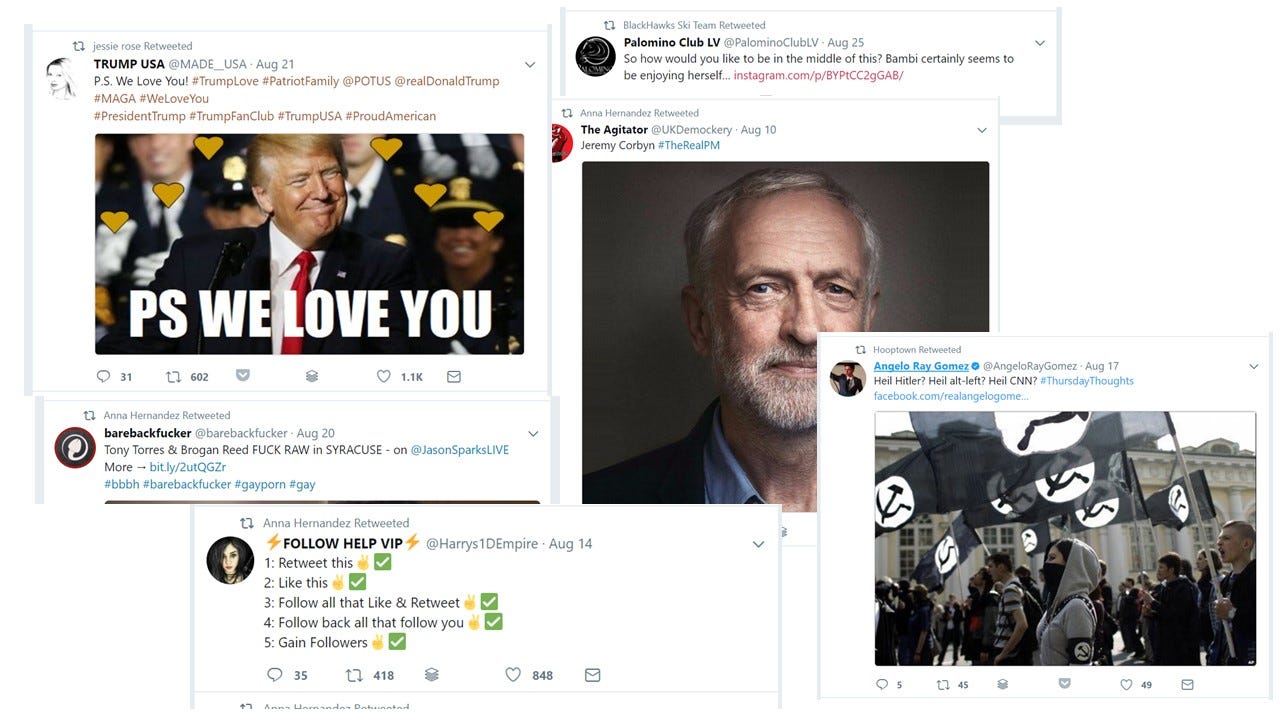The width and height of the screenshot is (1280, 720).
Task: Retweet the Angelo Ray Gomez tweet
Action: coord(942,685)
